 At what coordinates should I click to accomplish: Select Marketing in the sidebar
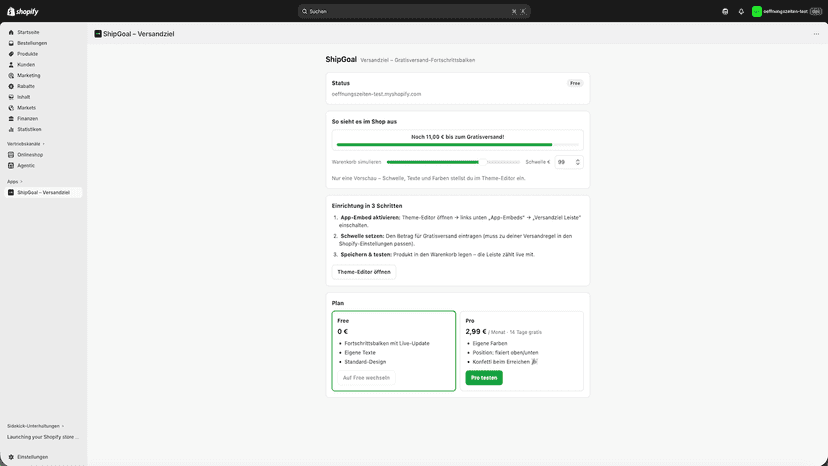pyautogui.click(x=29, y=76)
